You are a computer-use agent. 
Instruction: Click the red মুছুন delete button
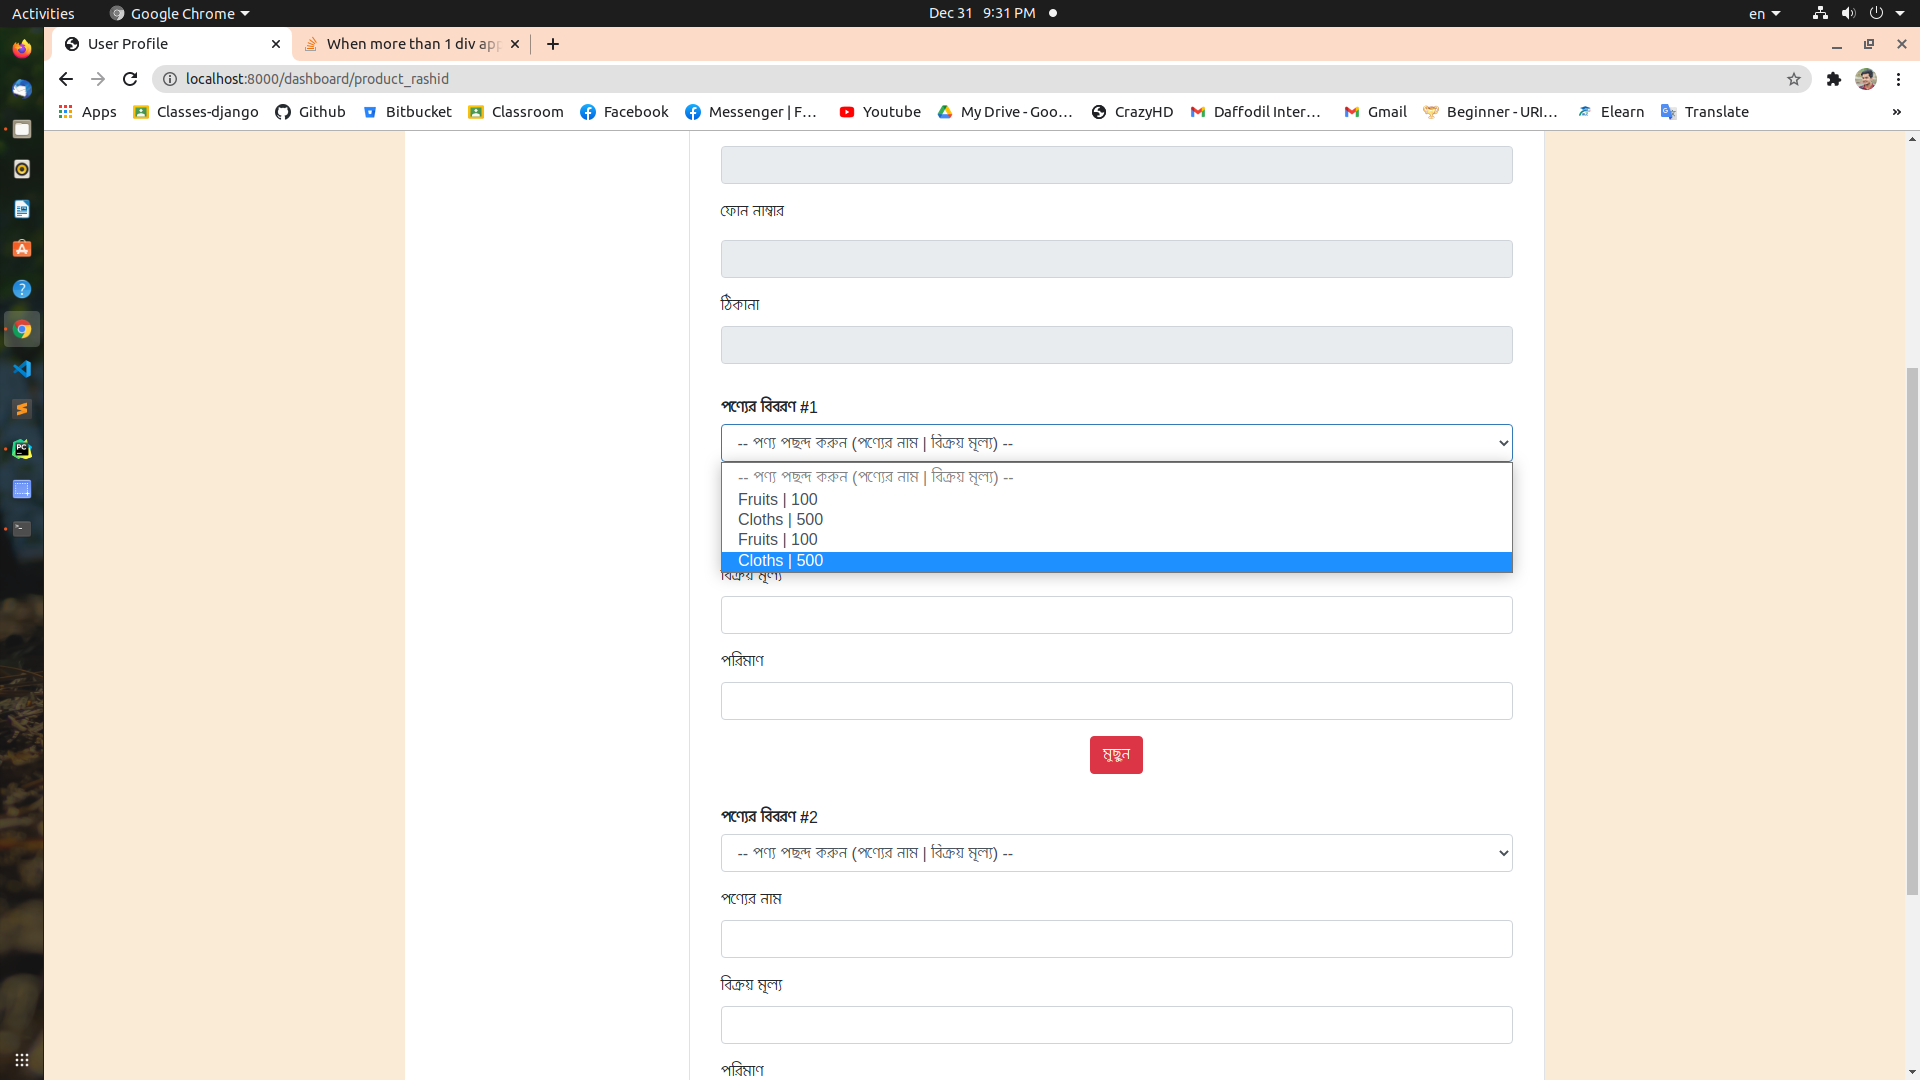1116,755
